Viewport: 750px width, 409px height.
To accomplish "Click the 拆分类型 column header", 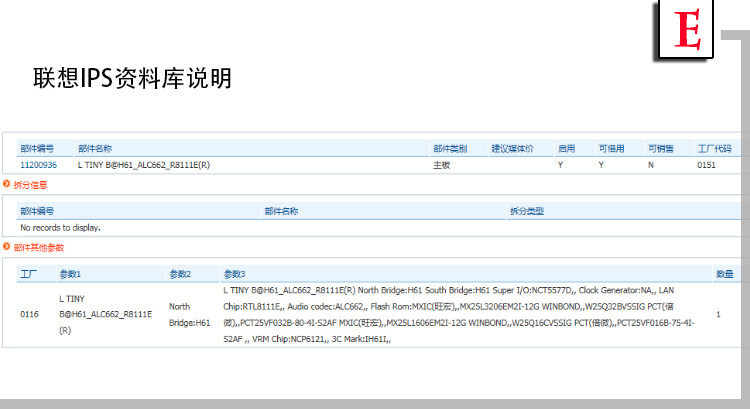I will click(x=527, y=211).
